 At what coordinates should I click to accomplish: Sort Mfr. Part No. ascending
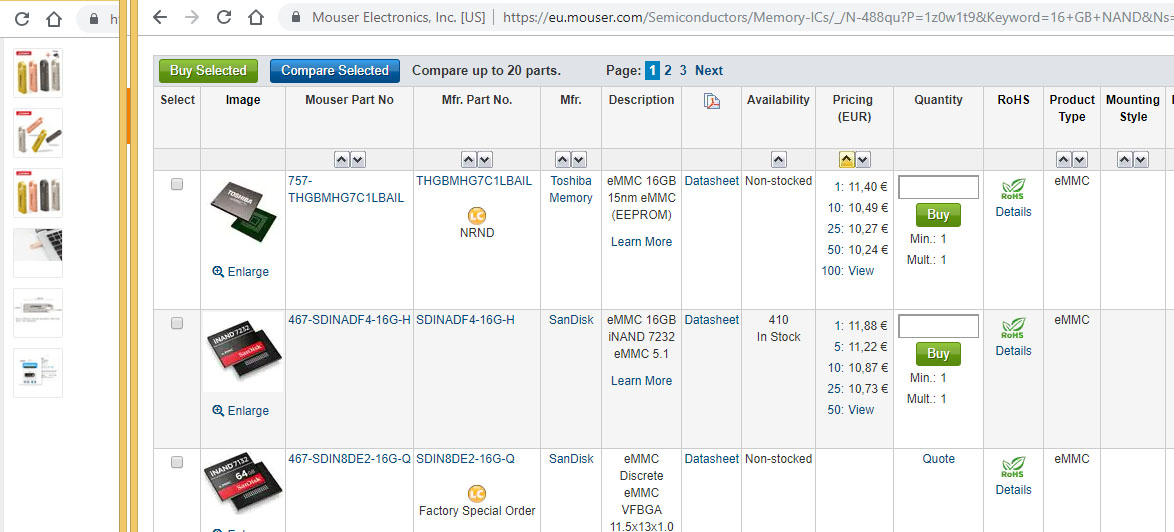469,159
